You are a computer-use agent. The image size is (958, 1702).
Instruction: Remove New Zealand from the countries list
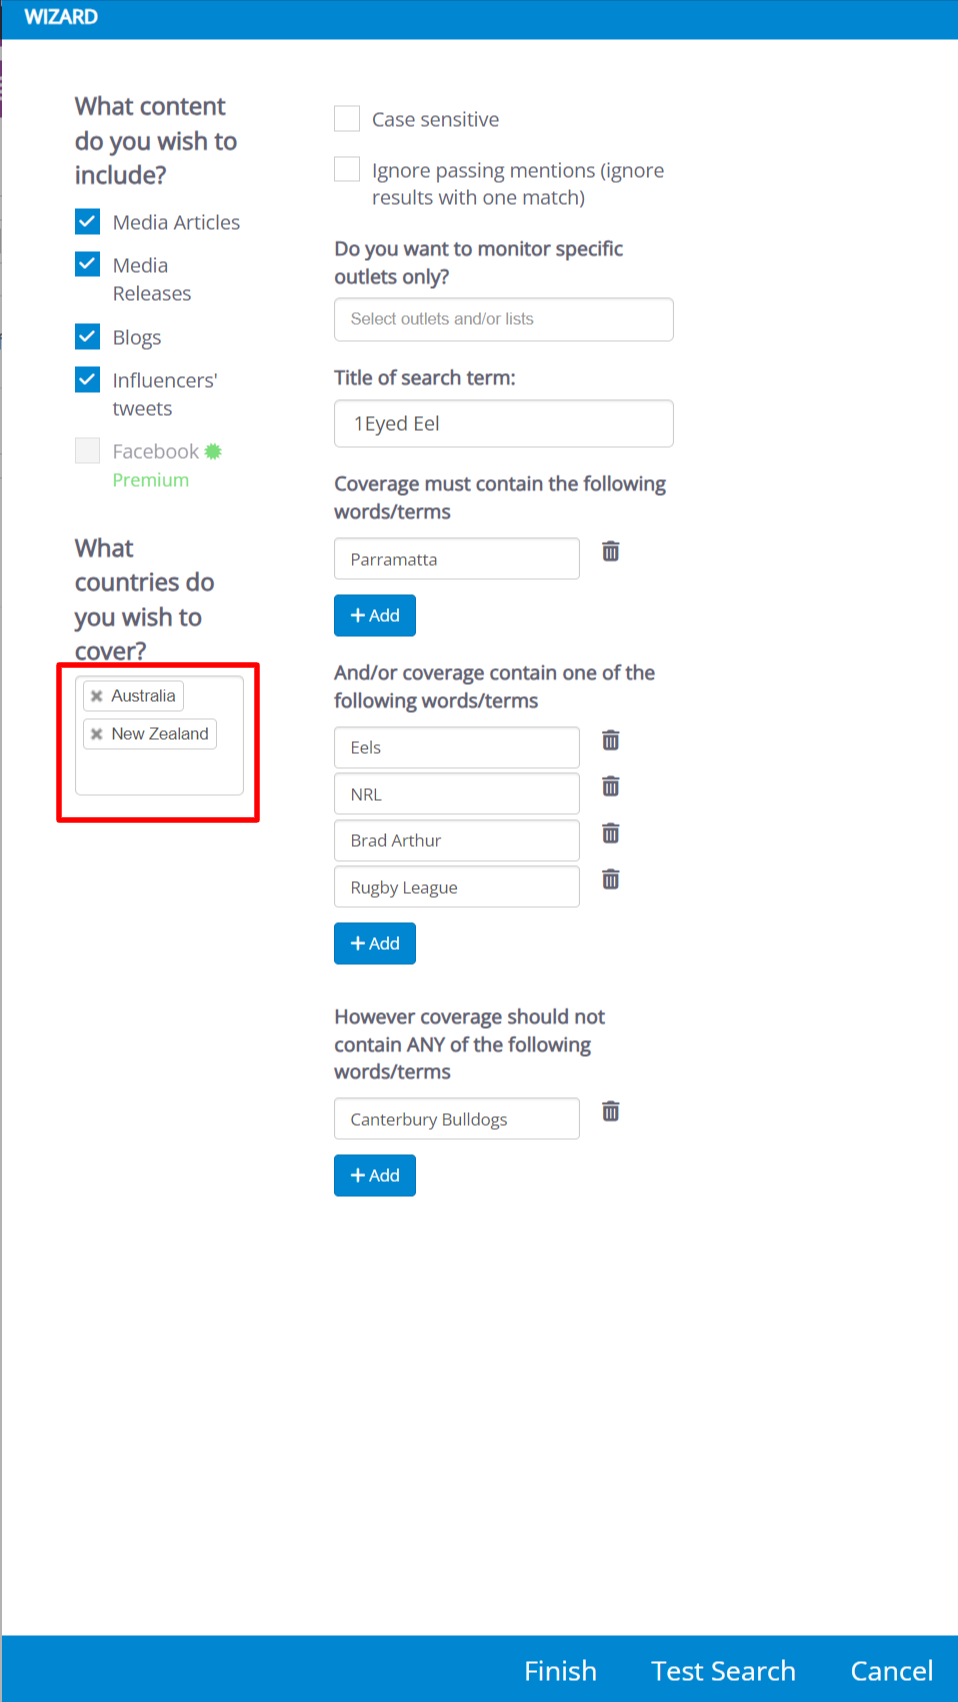(x=97, y=734)
